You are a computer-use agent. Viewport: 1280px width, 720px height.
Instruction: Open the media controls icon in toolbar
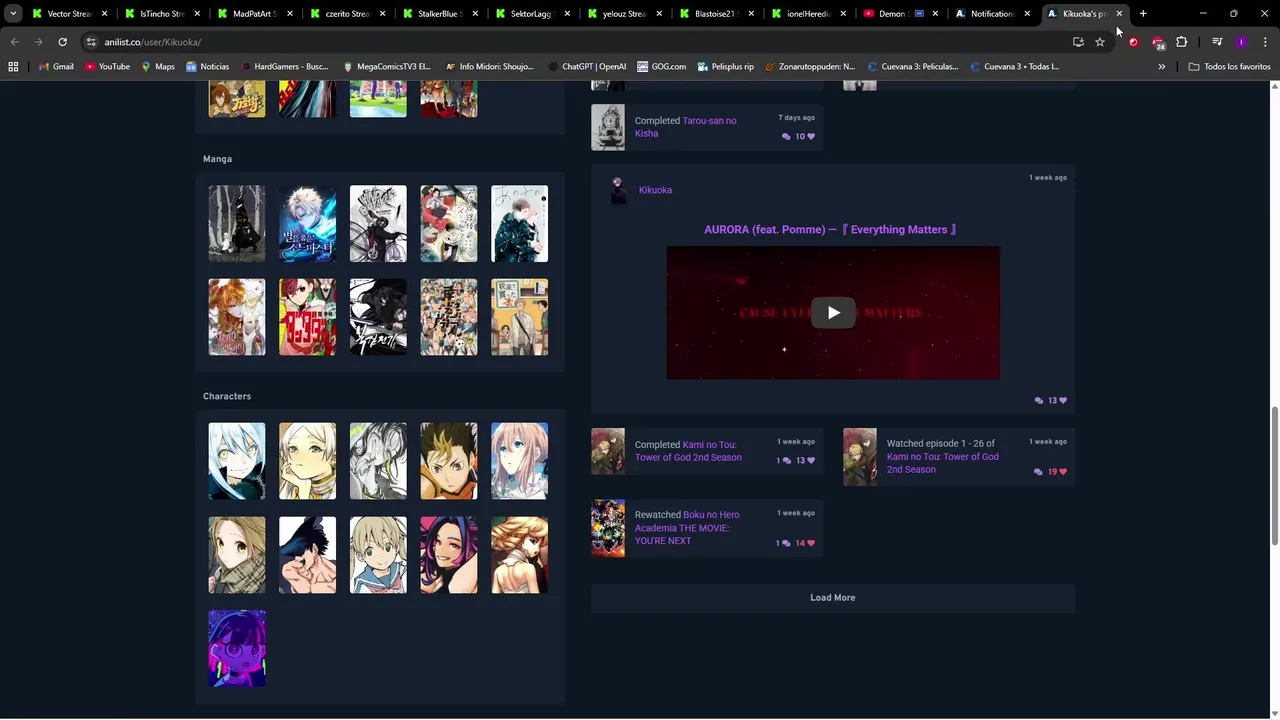point(1217,42)
